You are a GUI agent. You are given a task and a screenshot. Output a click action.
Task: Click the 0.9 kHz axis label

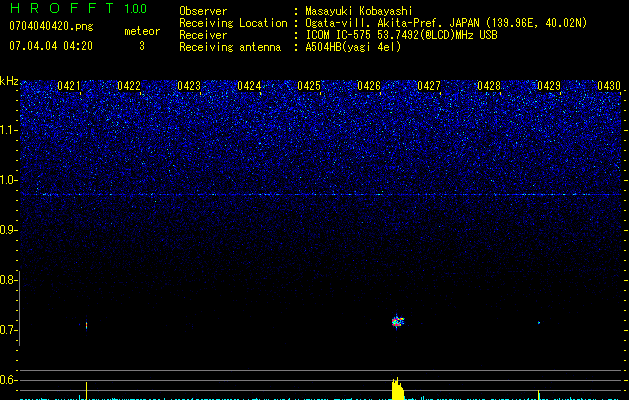pos(9,230)
